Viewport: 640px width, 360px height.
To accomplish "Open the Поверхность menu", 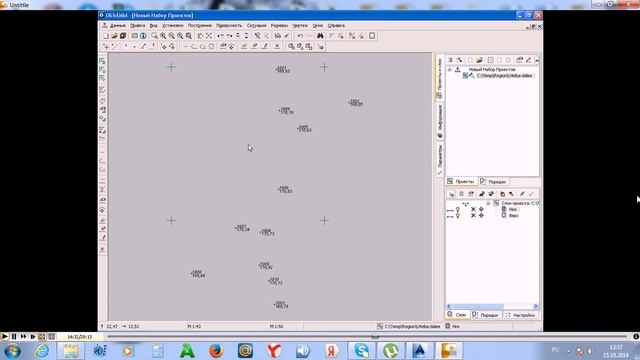I will [x=229, y=25].
